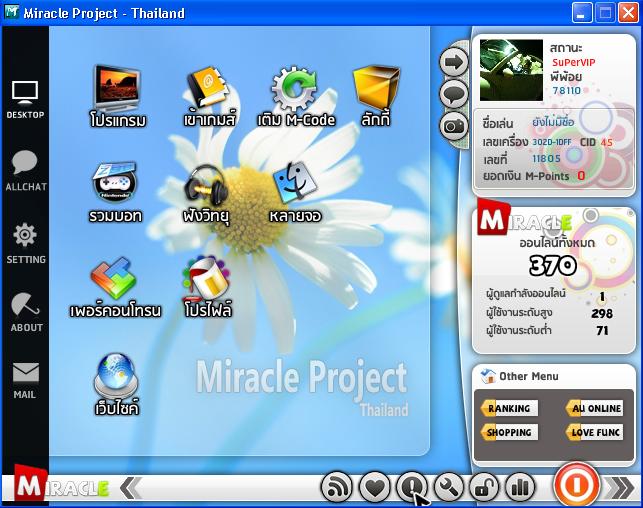
Task: Launch the โปรแกรม TV monitor icon
Action: coord(117,96)
